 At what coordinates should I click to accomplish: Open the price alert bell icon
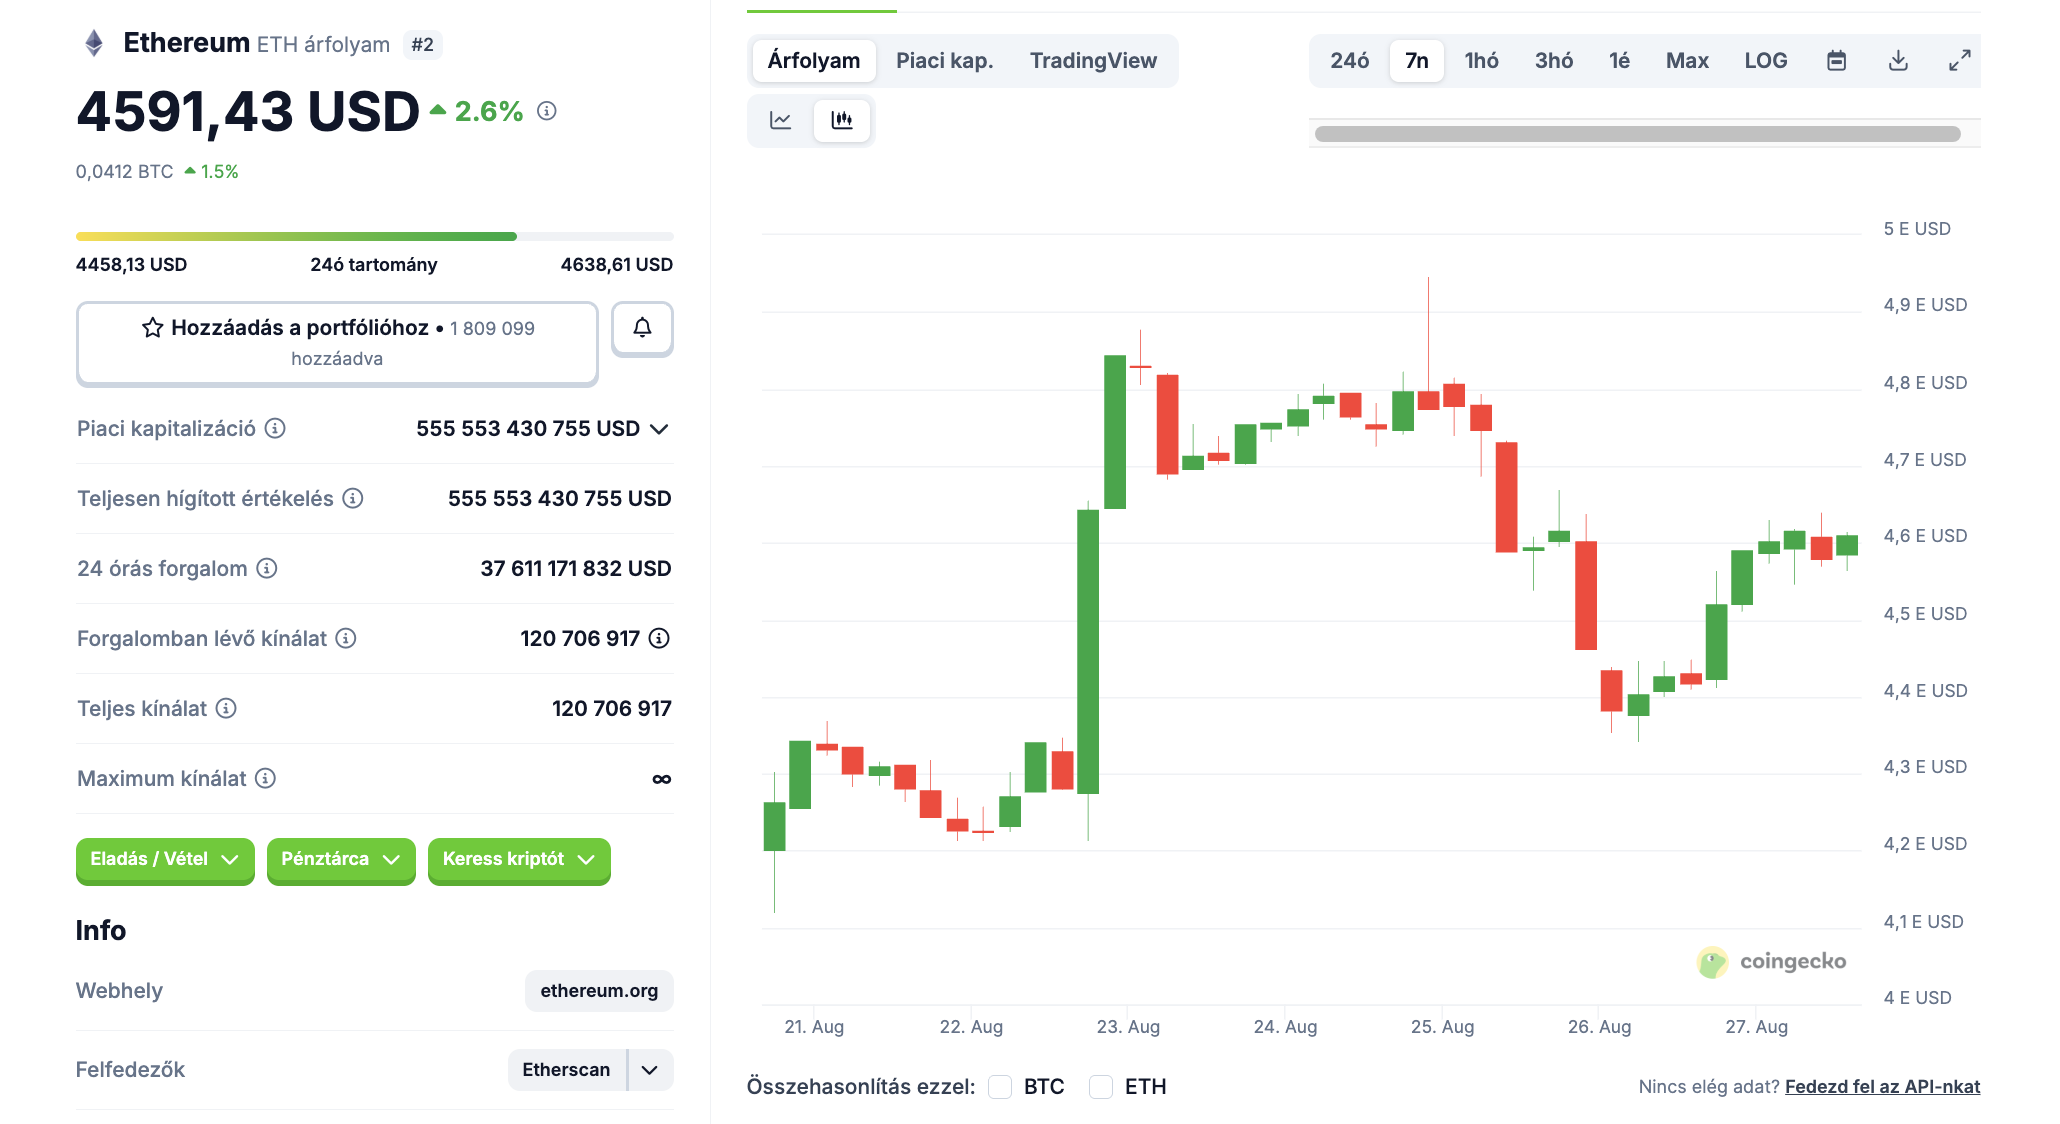click(643, 328)
